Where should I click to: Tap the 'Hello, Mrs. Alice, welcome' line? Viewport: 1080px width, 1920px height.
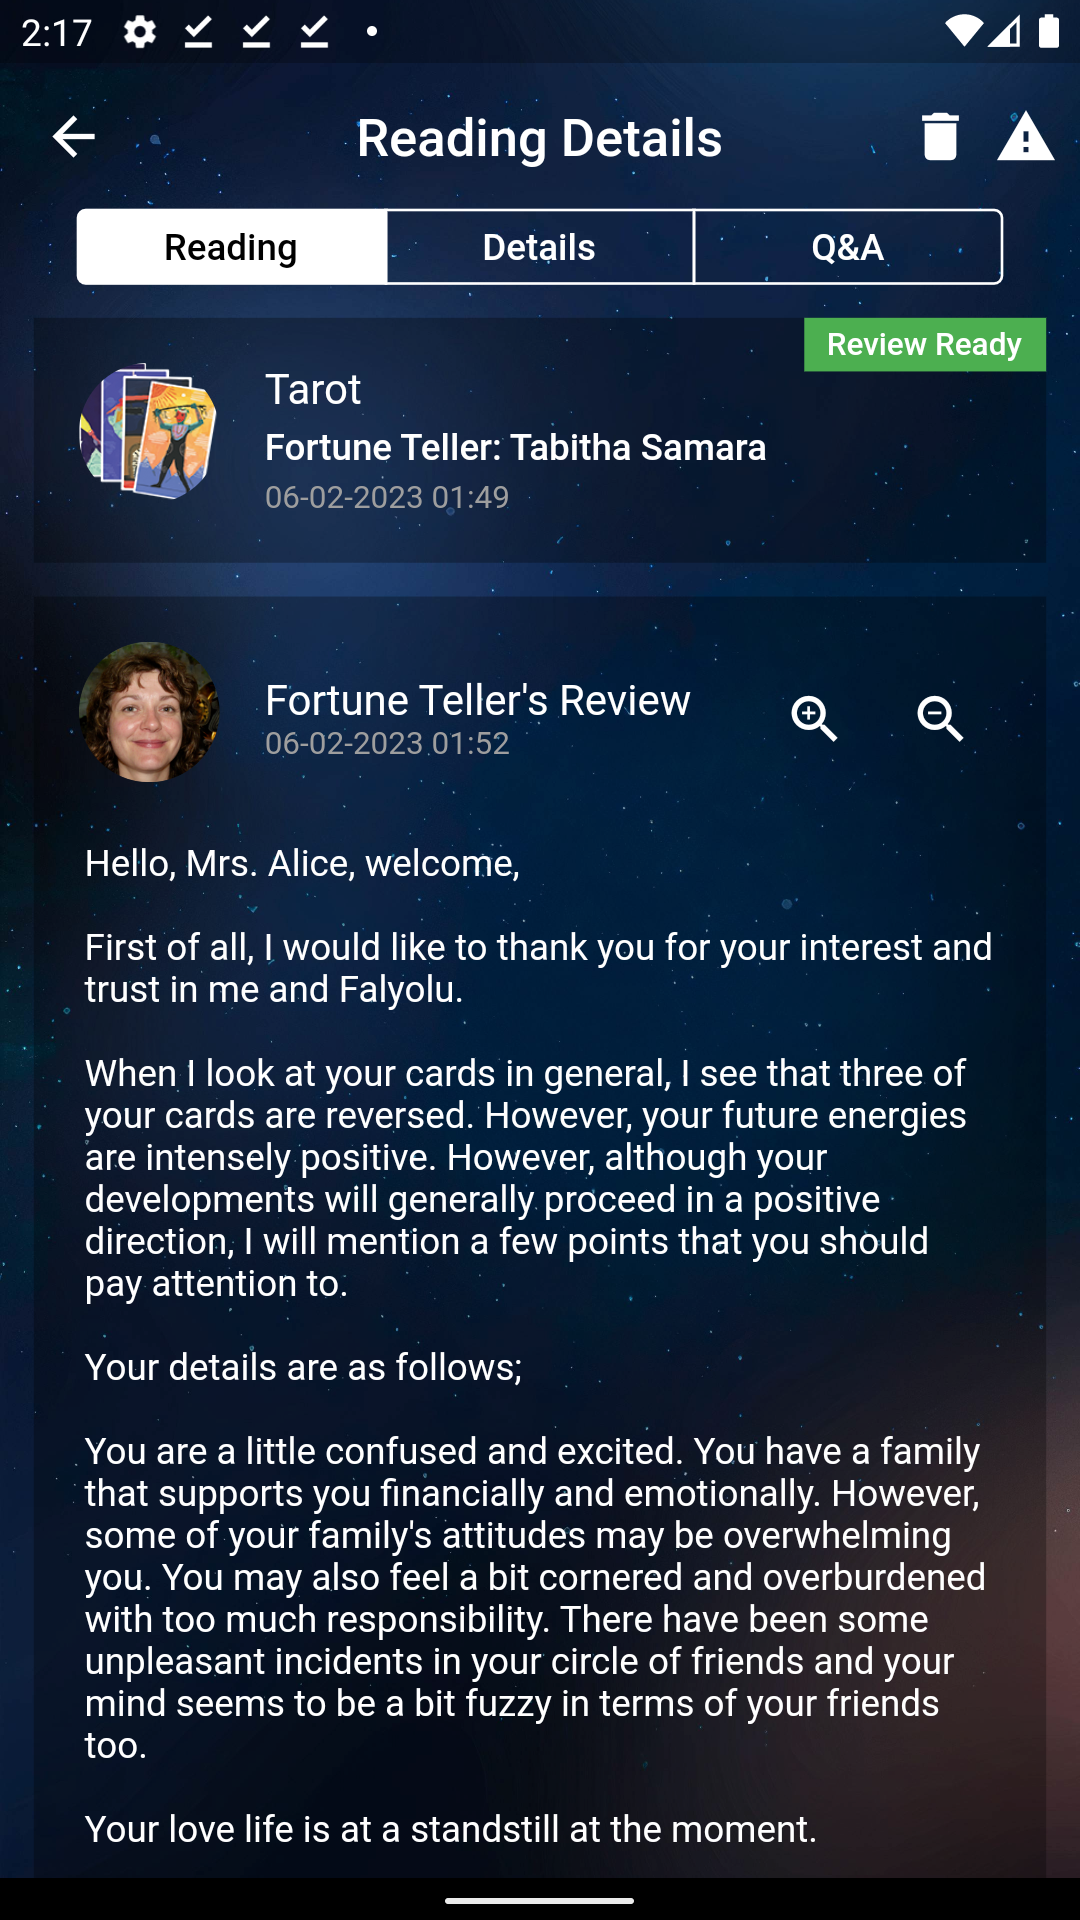(302, 863)
